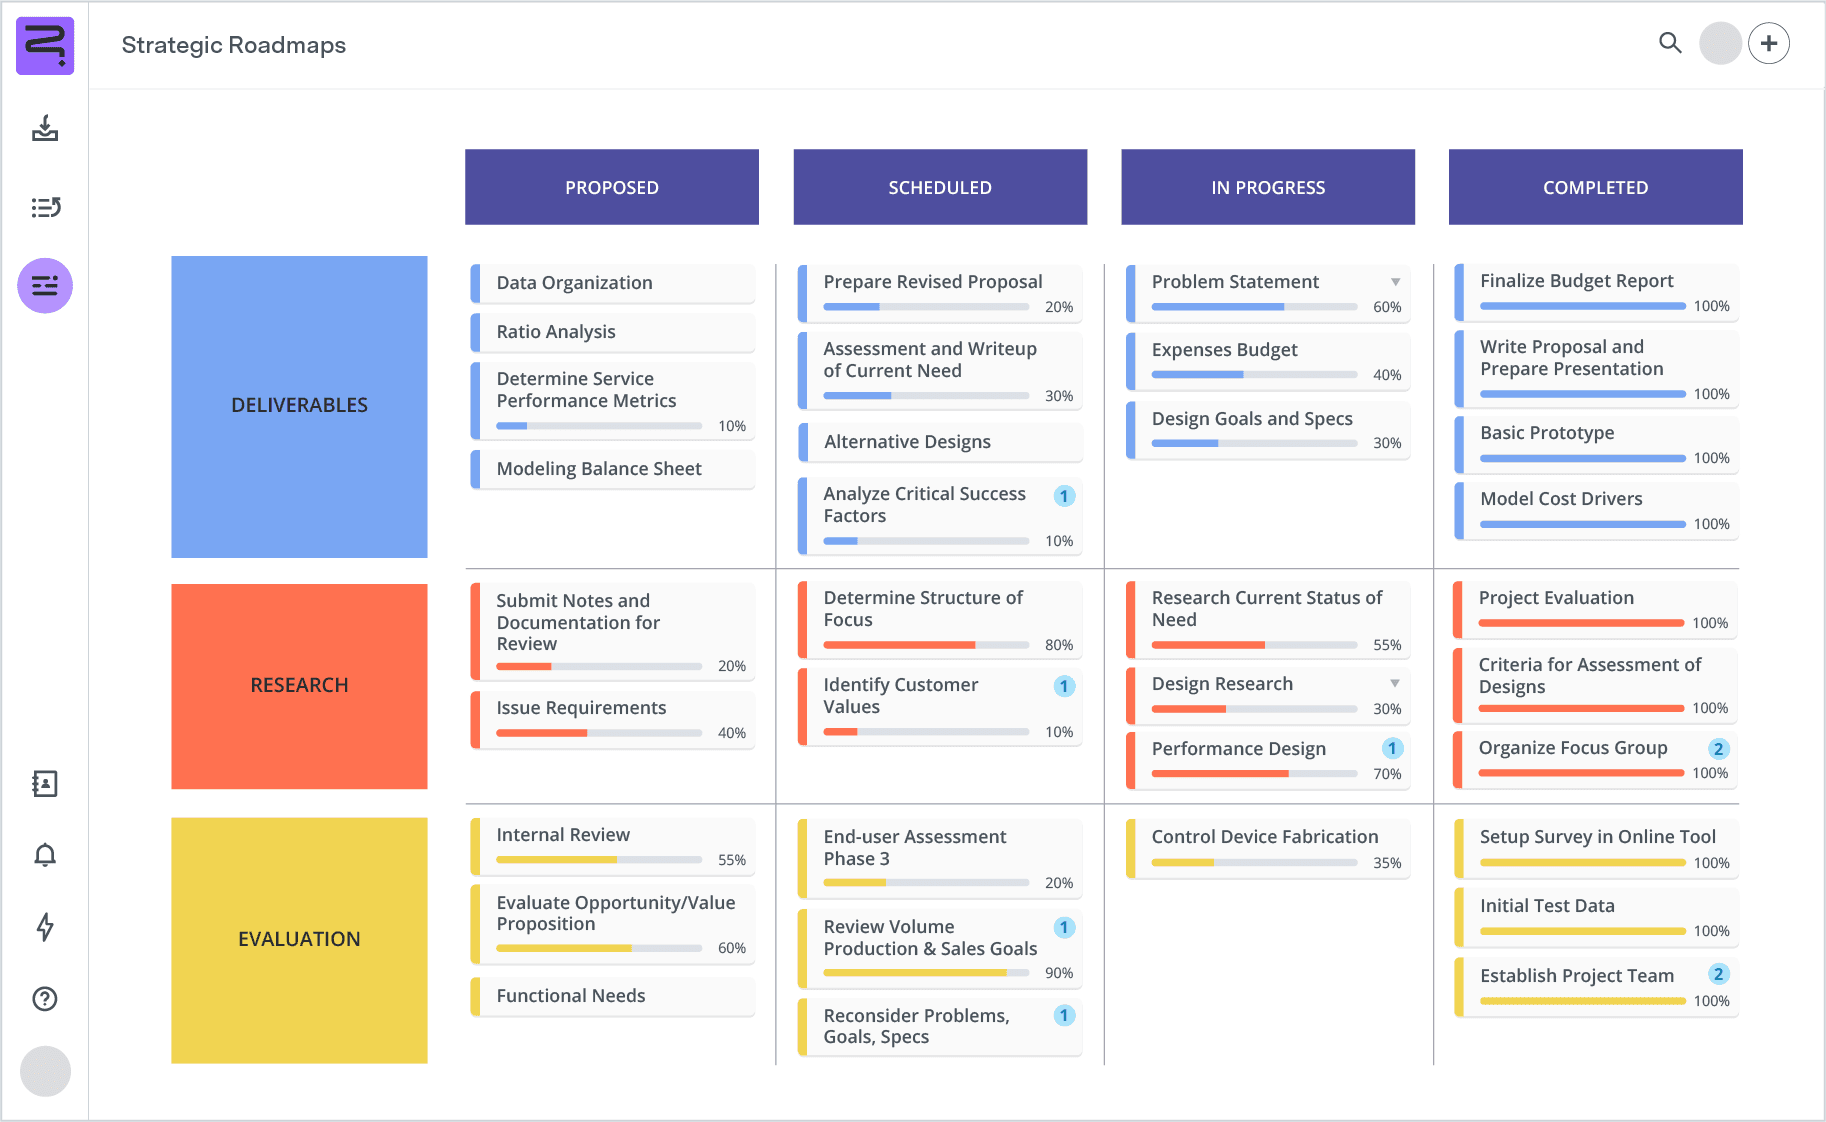Screen dimensions: 1826x1122
Task: Expand the Design Research card dropdown
Action: [x=1397, y=682]
